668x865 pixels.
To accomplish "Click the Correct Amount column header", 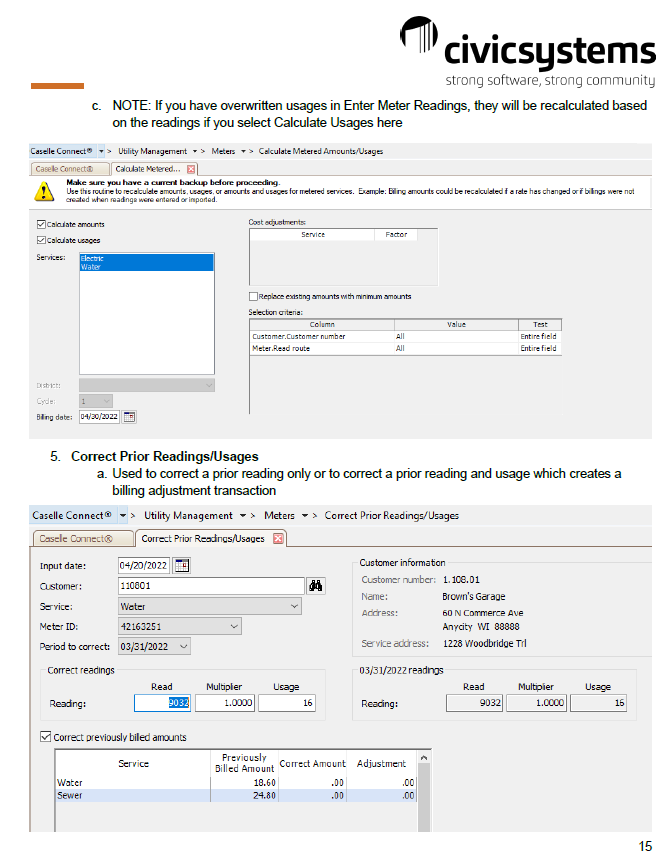I will (x=312, y=763).
